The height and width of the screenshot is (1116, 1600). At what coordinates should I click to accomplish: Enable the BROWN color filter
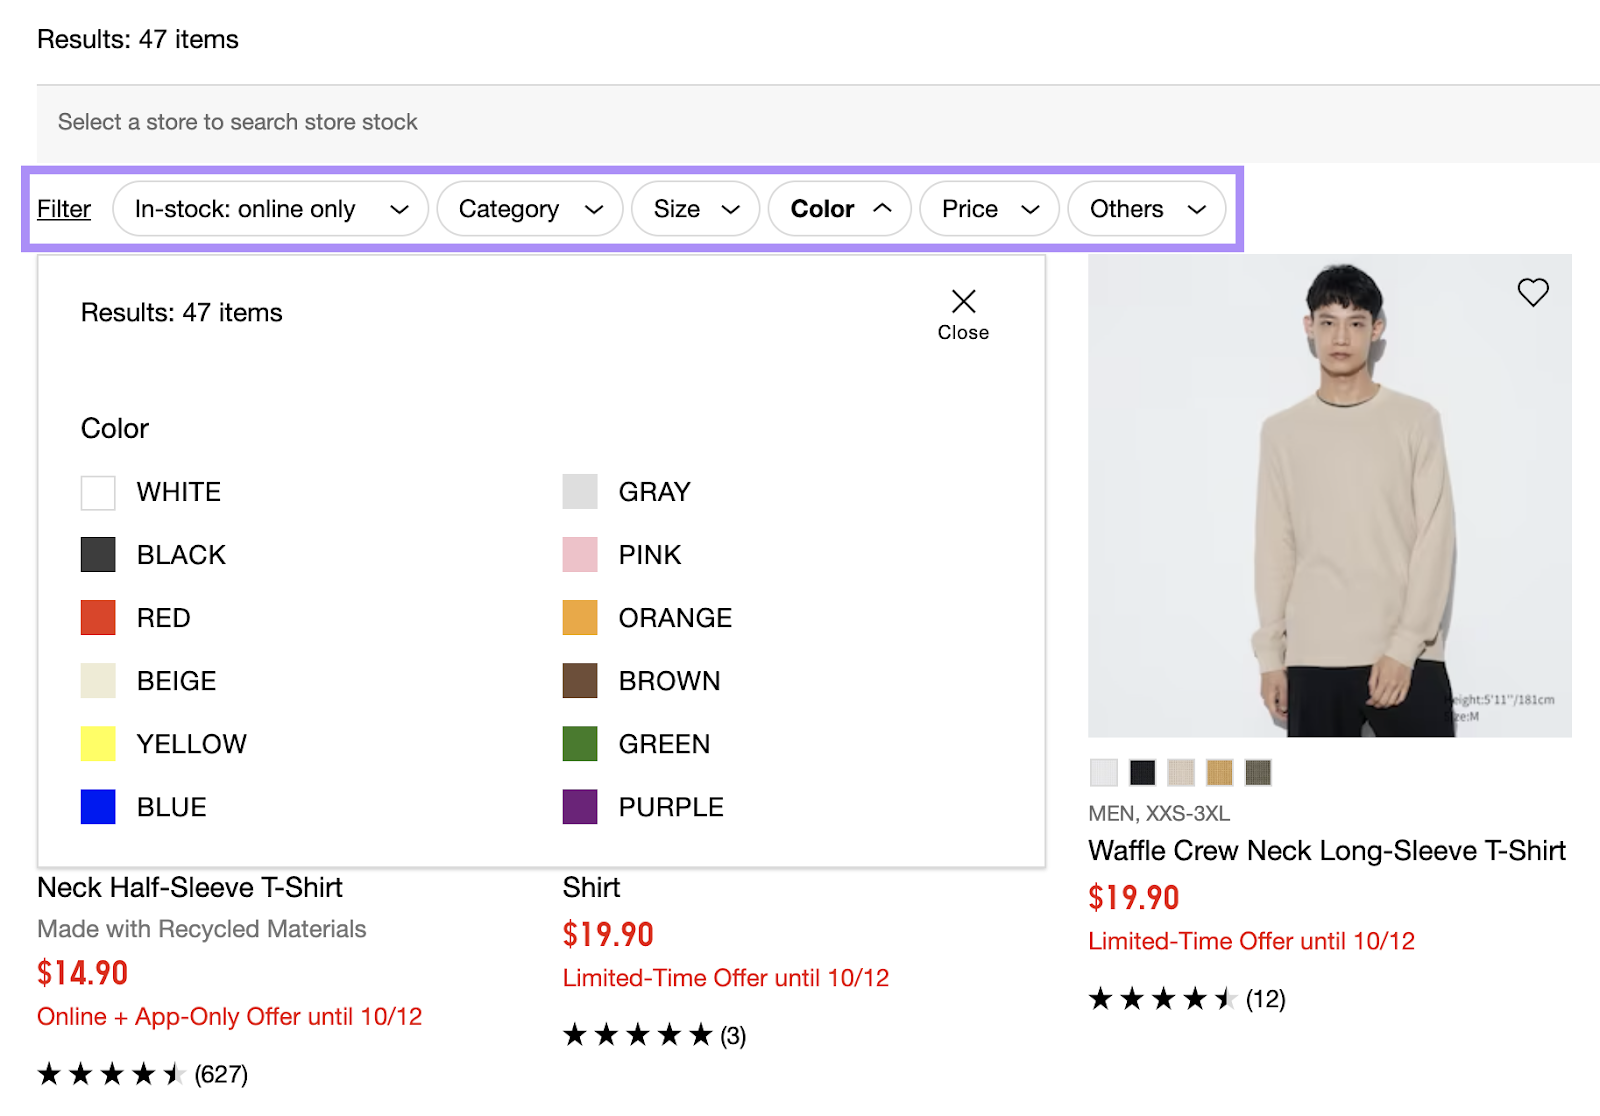pos(579,680)
